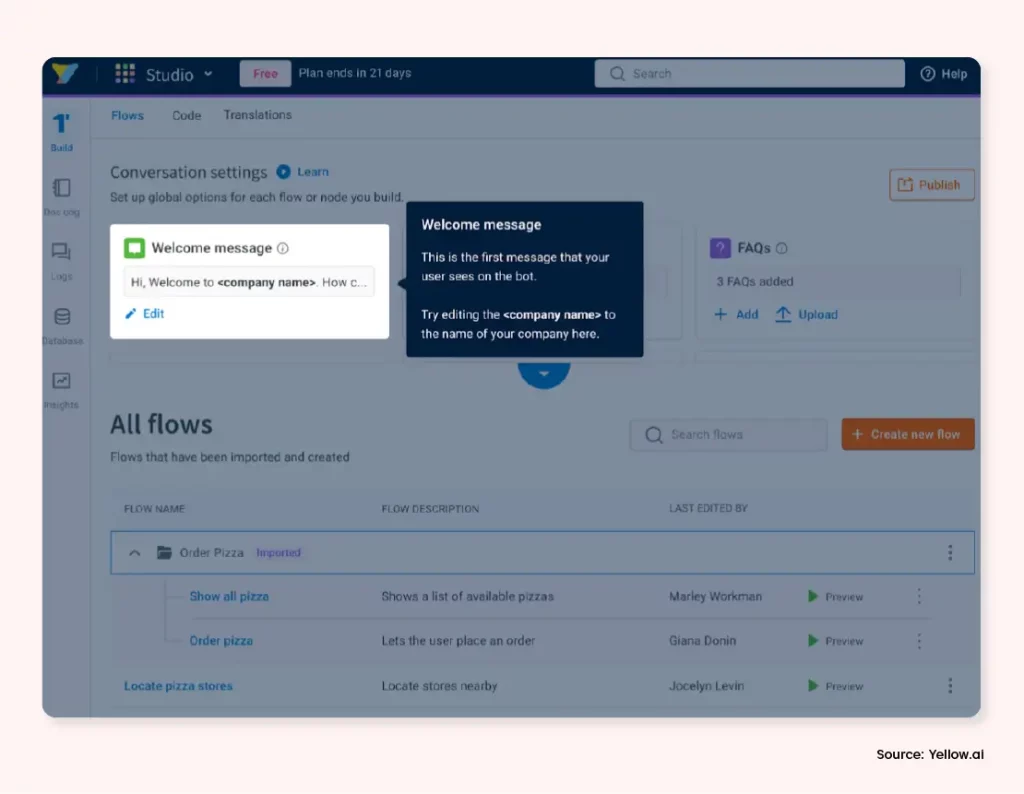Click the FLOW DESCRIPTION column header

430,509
